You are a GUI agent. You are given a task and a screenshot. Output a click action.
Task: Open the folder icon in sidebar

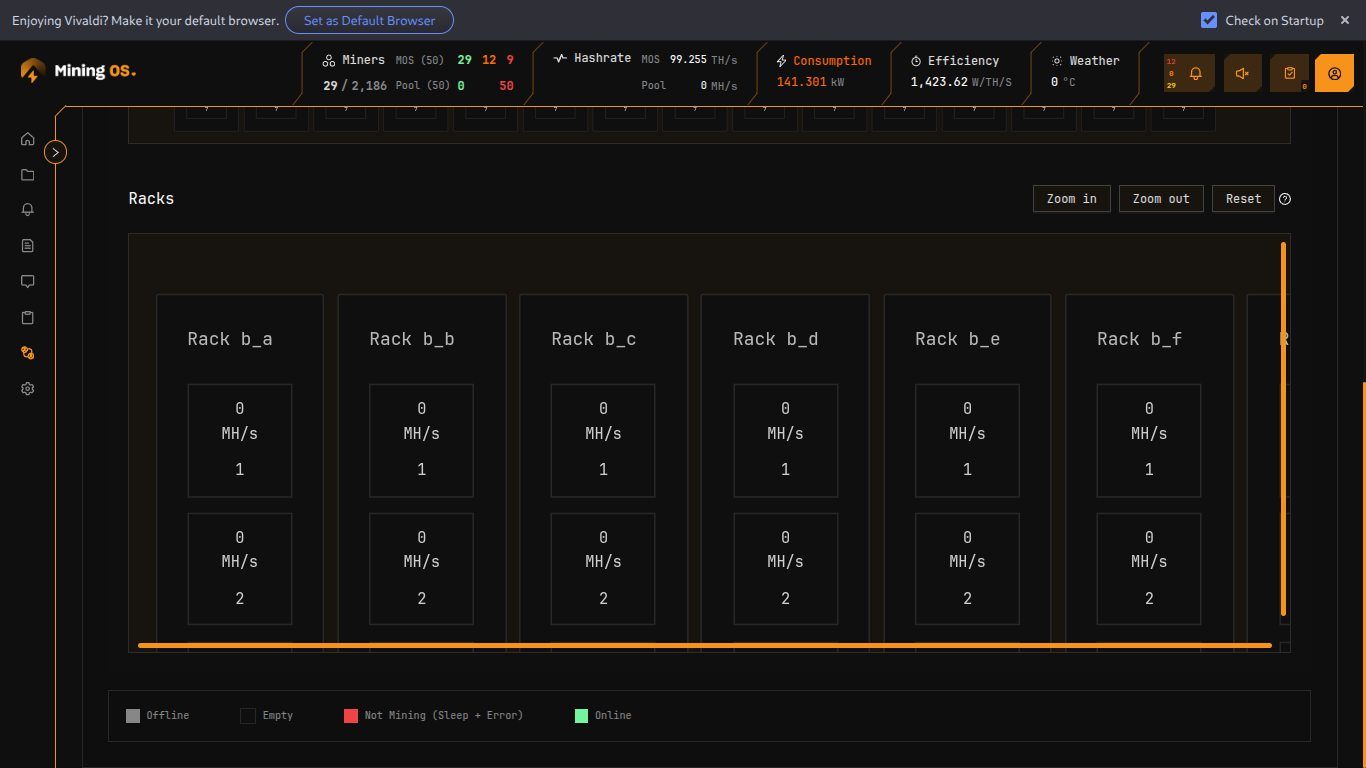28,175
